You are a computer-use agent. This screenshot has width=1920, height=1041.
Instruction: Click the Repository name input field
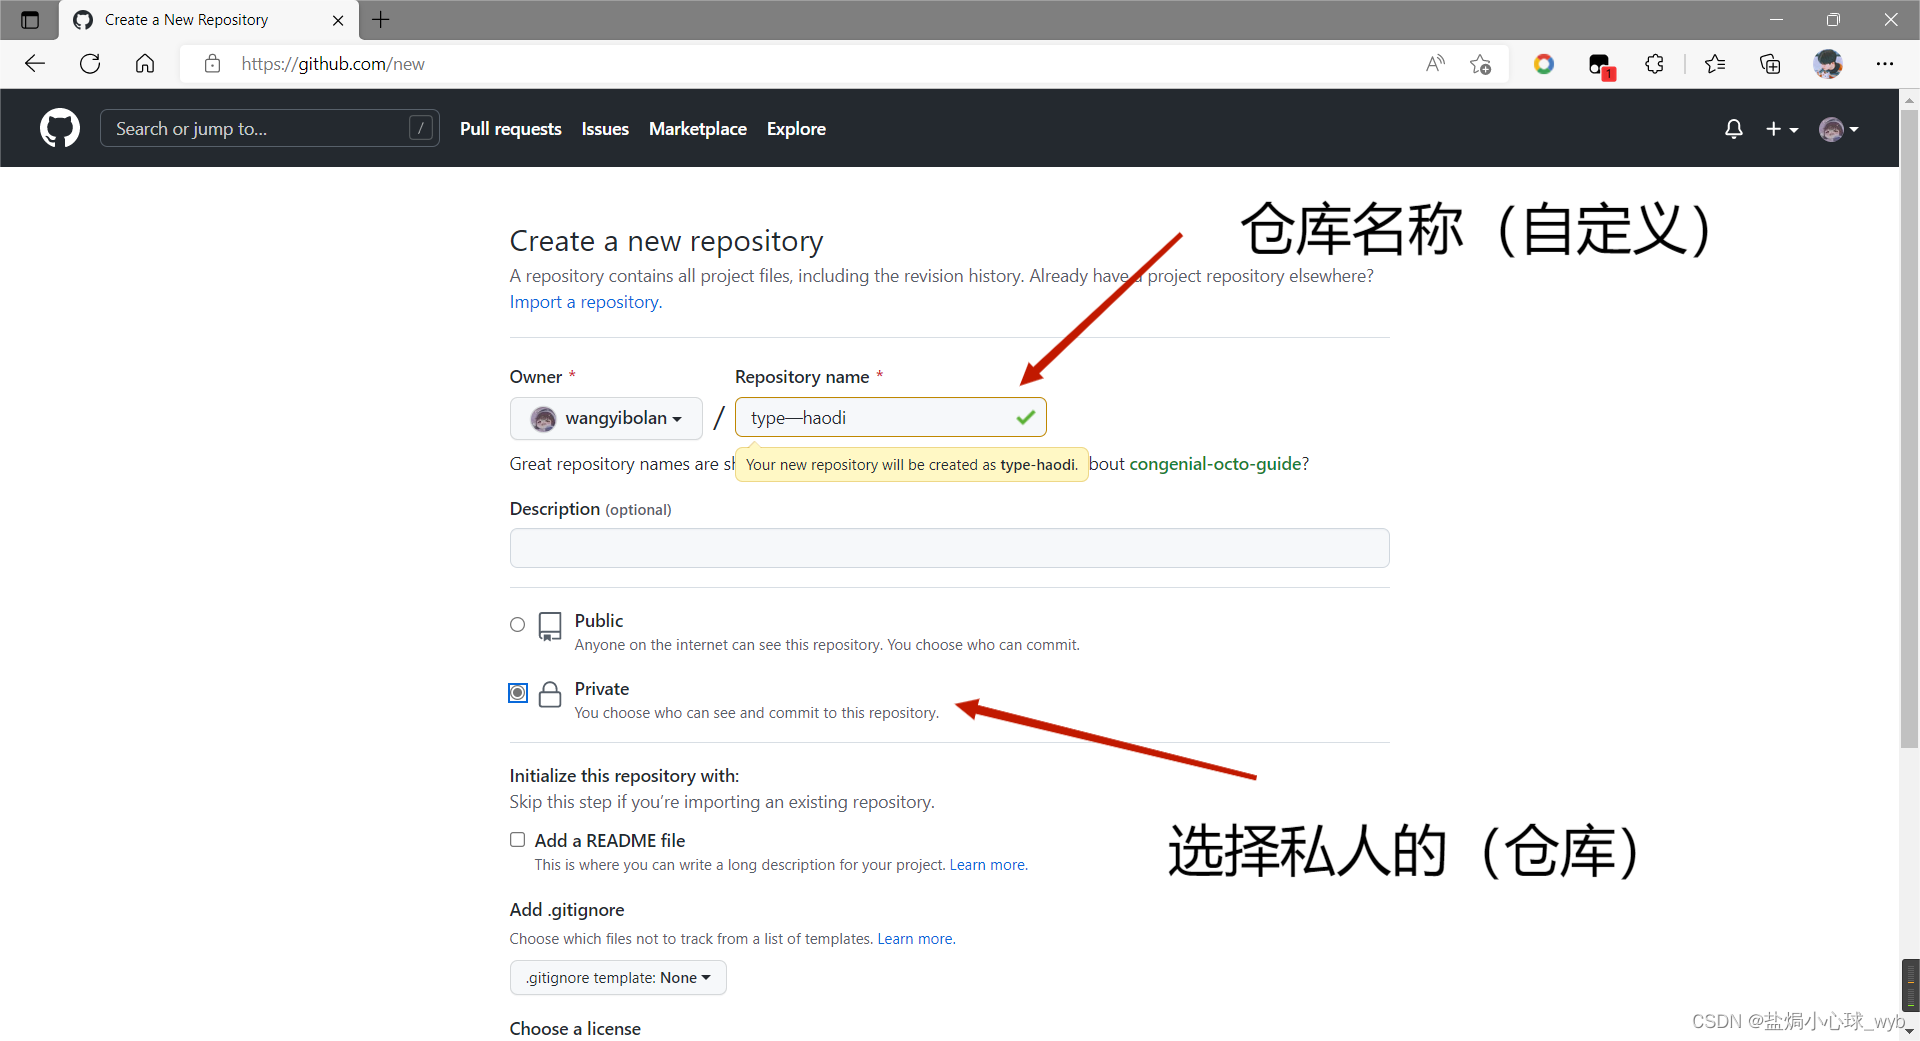click(x=890, y=417)
